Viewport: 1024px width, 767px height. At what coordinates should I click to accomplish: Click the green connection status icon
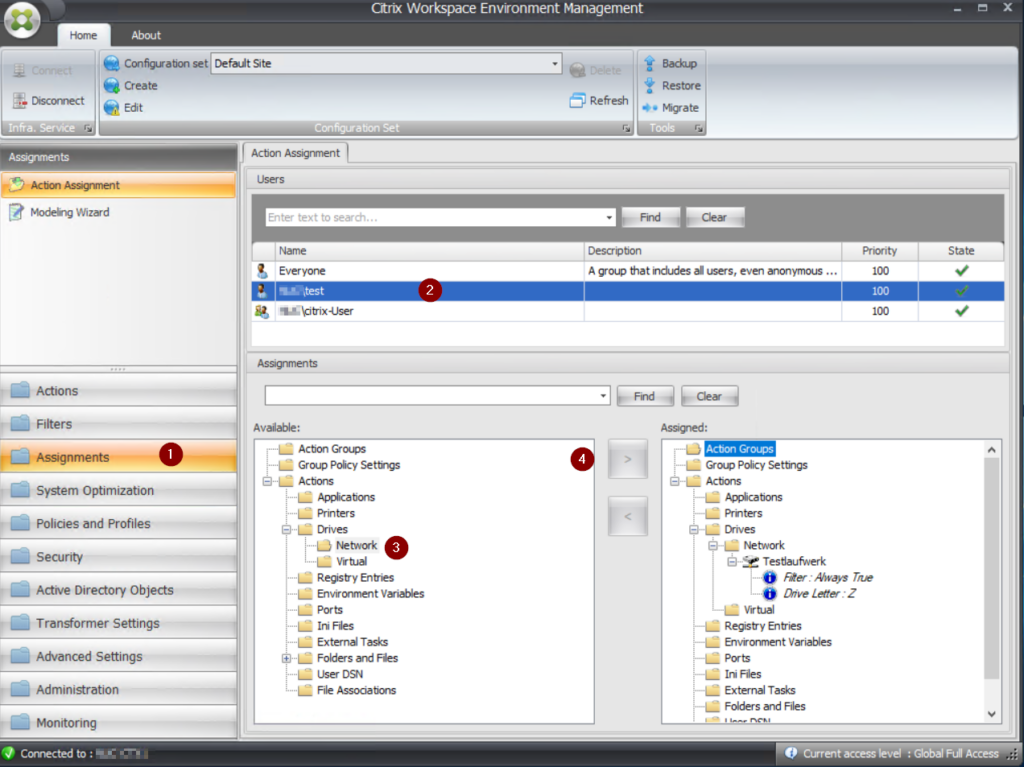(x=8, y=753)
